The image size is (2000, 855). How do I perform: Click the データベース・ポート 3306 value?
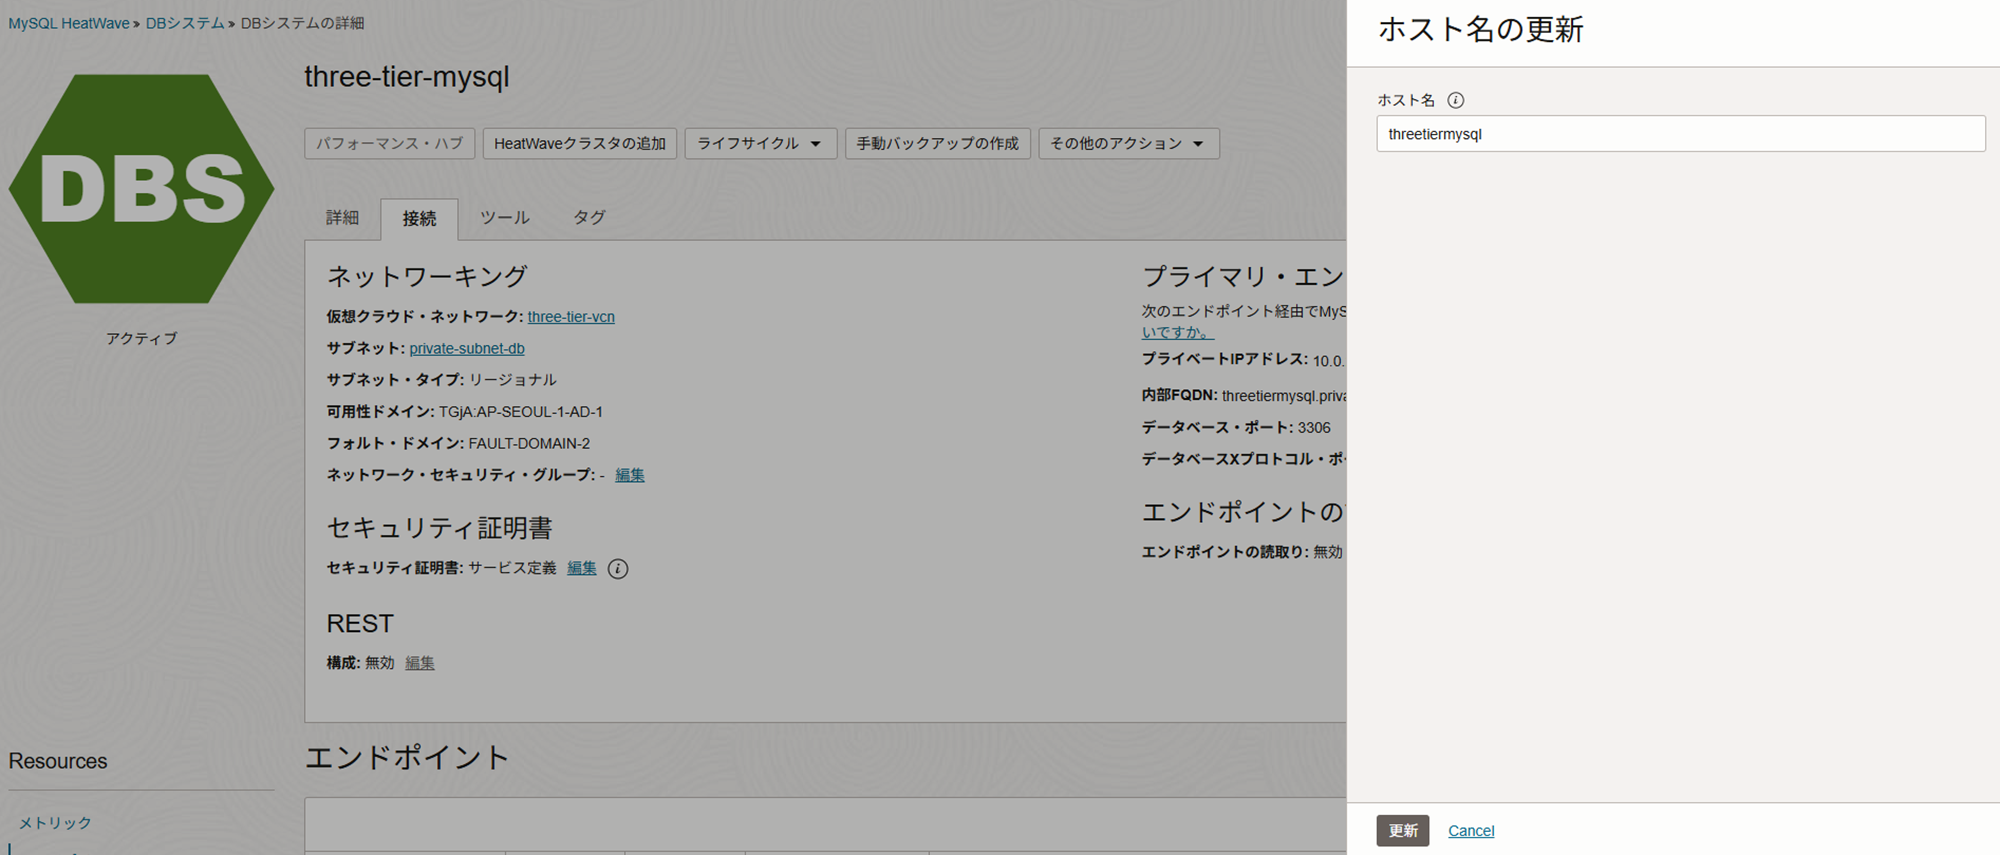1314,428
